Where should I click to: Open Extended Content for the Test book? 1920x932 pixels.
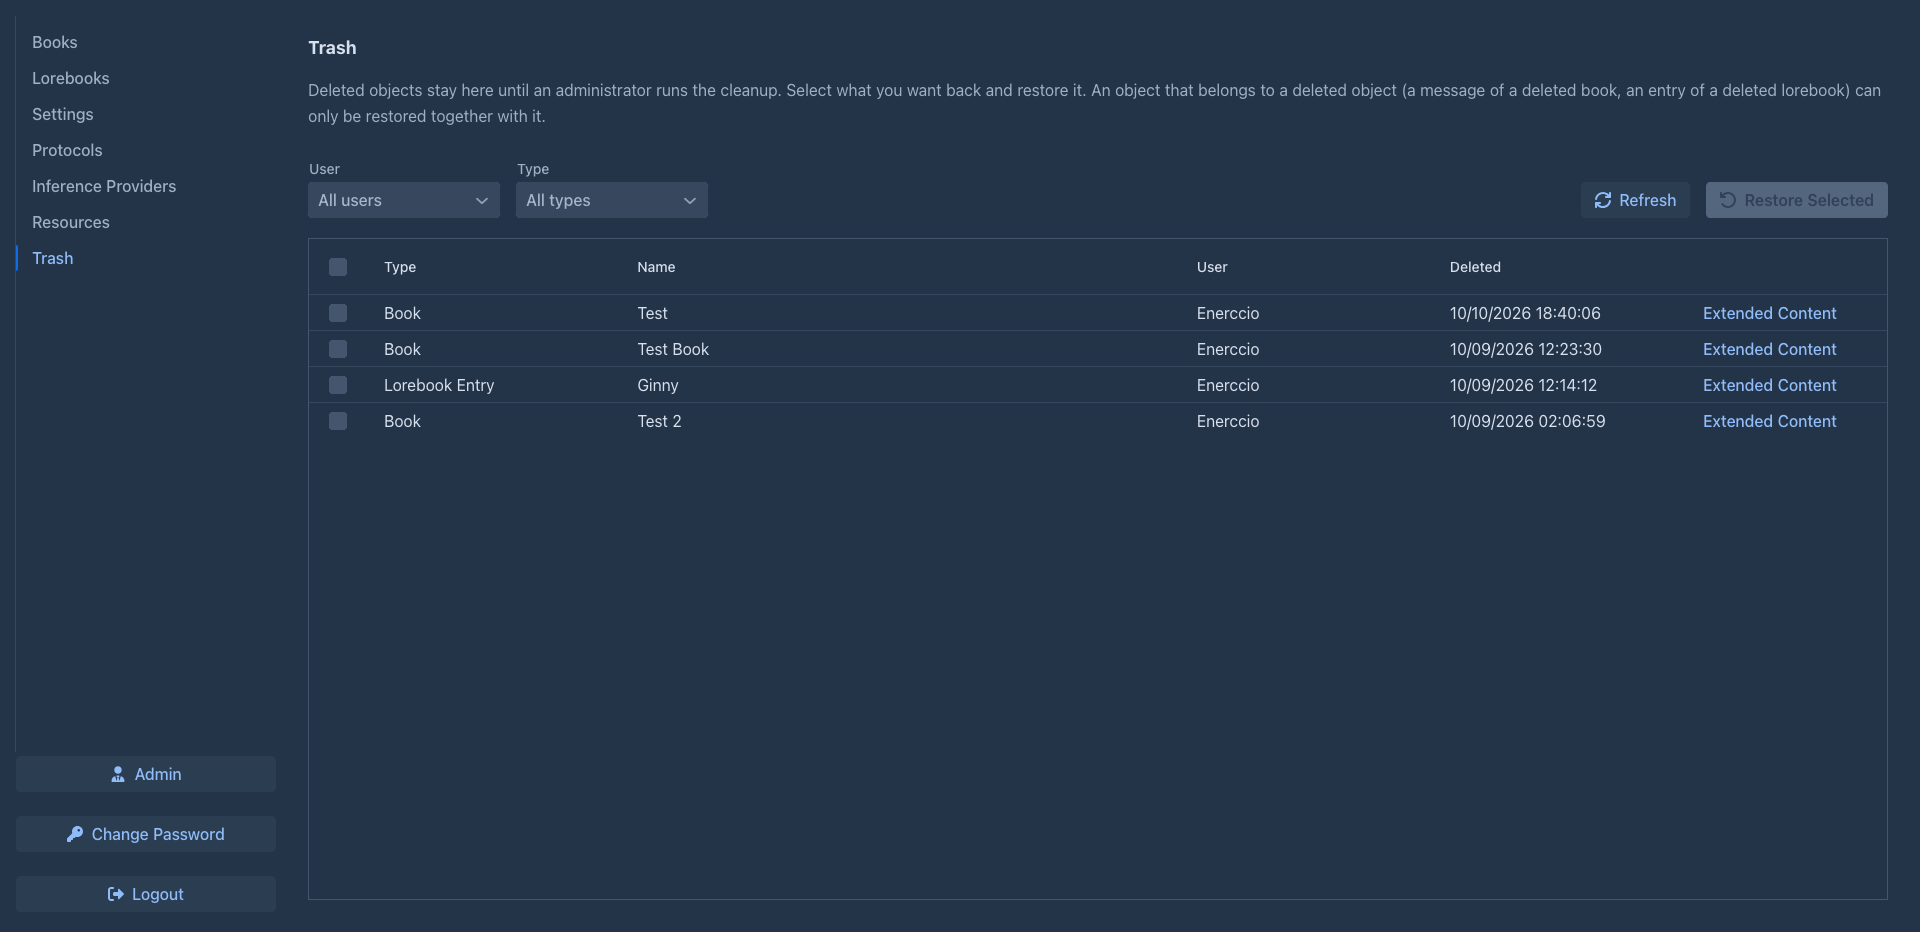click(1770, 313)
